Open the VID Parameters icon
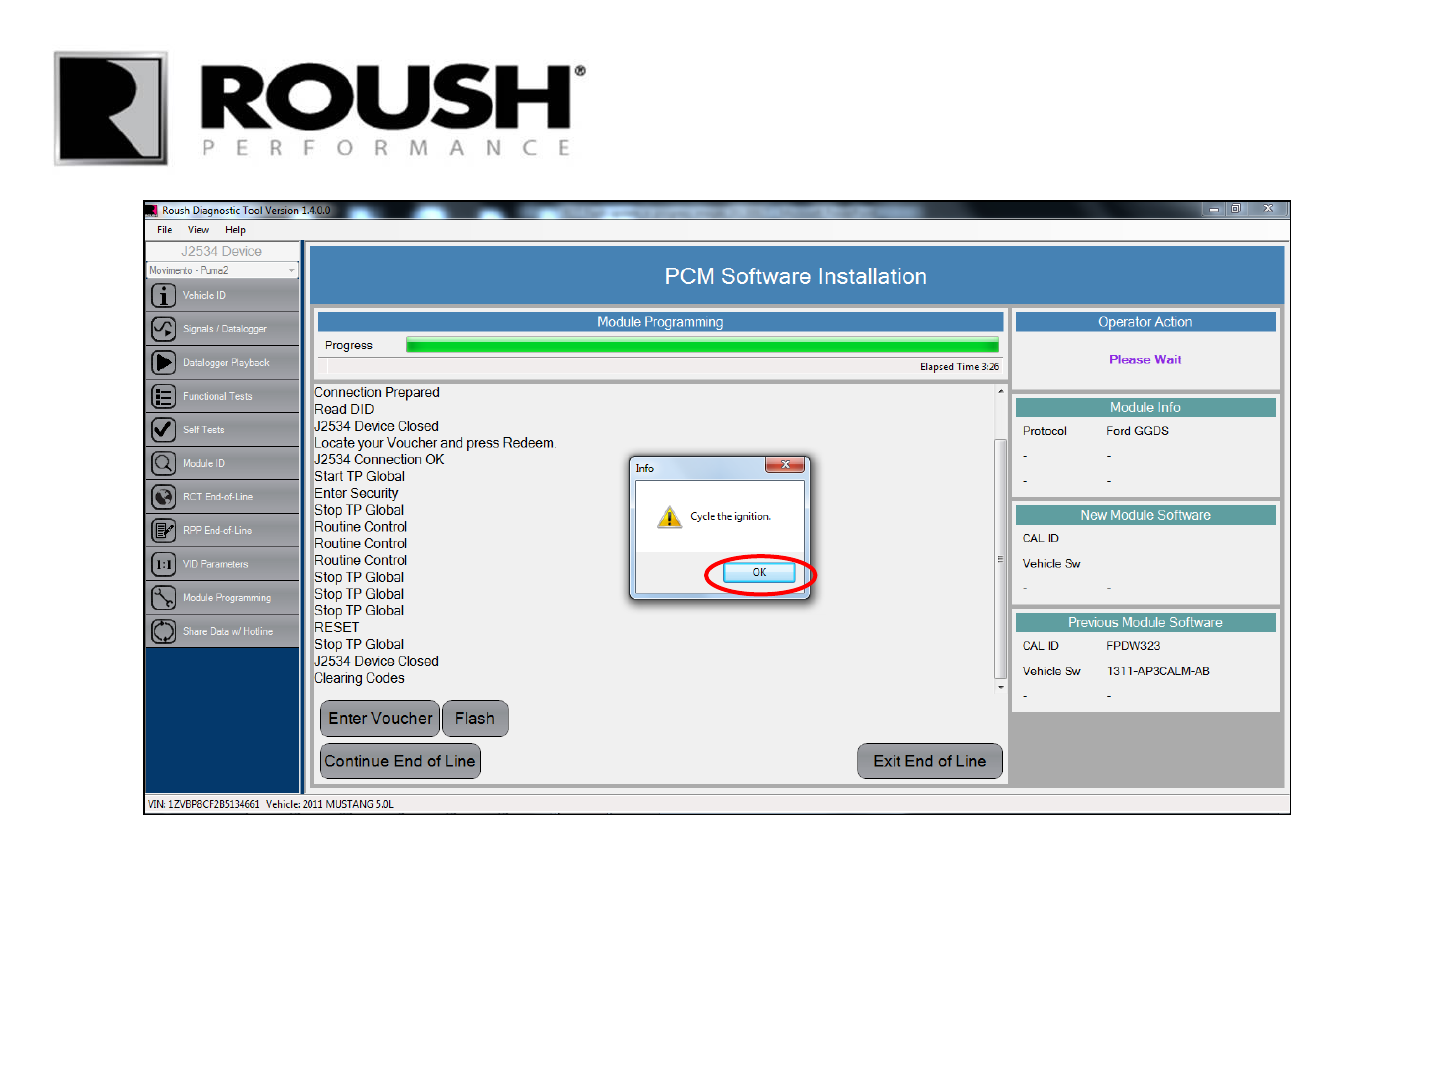 [163, 564]
